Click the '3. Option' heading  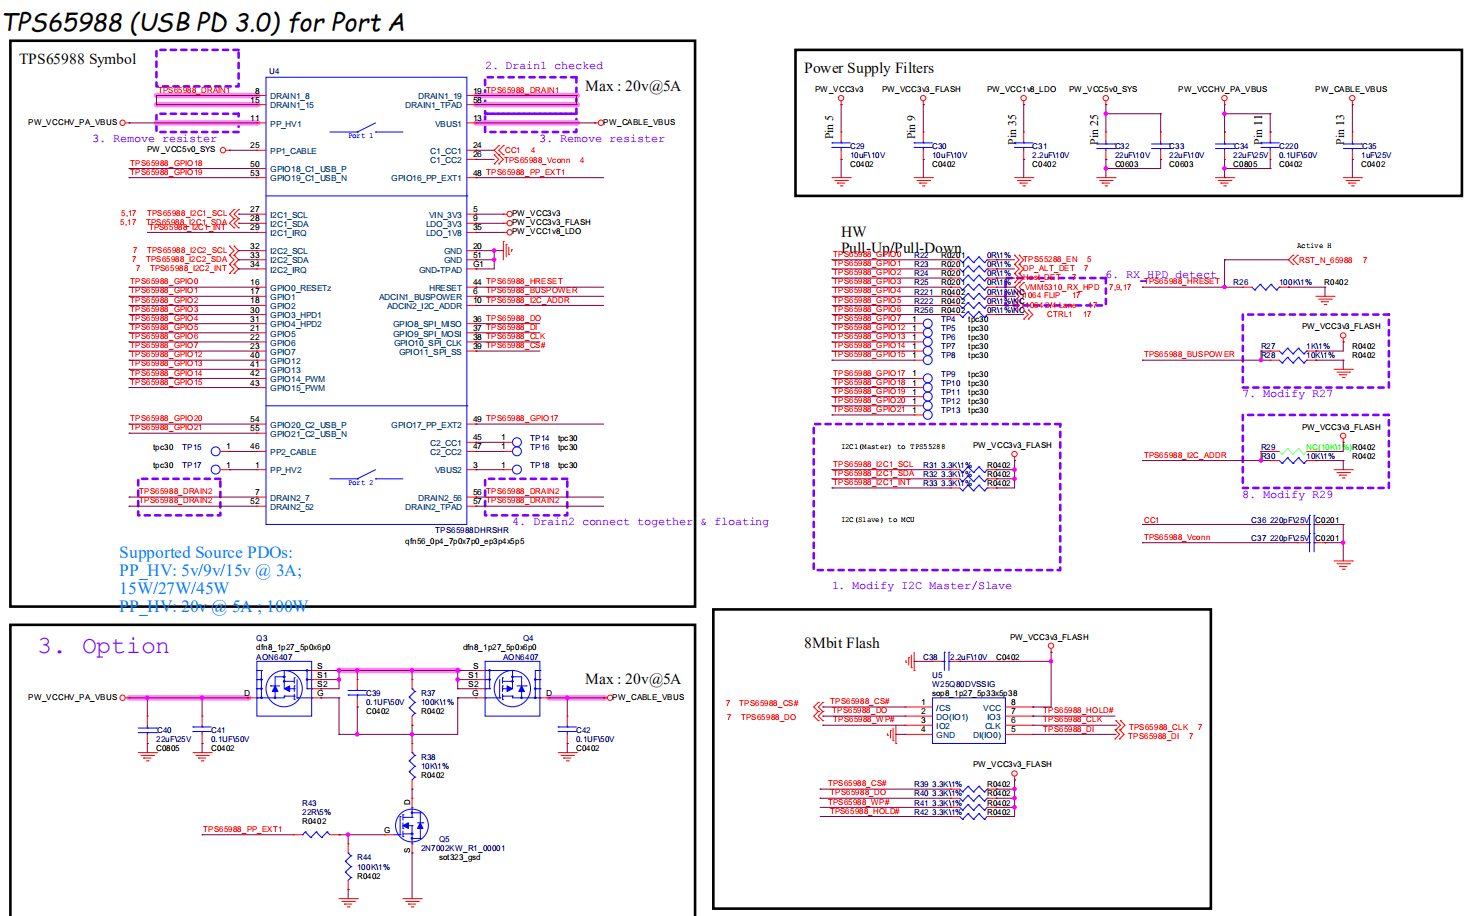coord(104,646)
